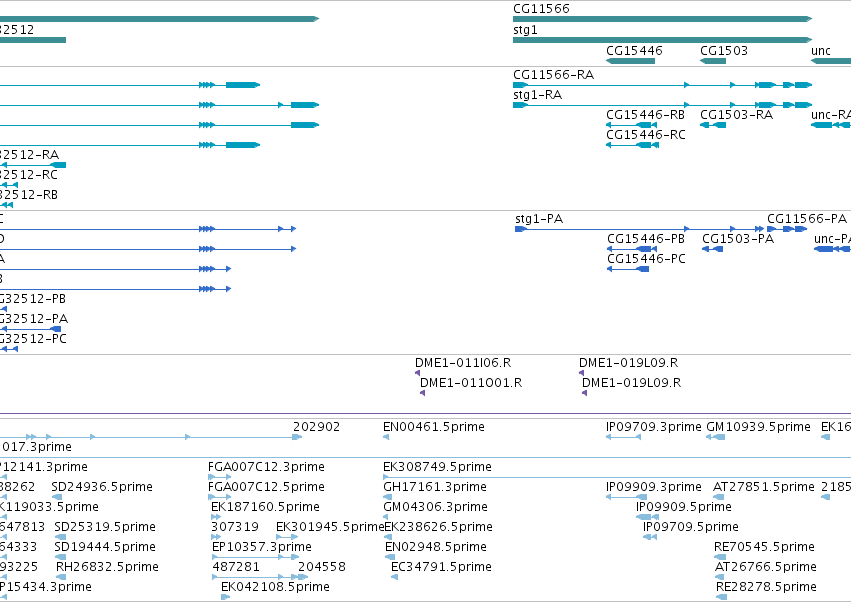Click the IP09909.3prime EST label

653,487
